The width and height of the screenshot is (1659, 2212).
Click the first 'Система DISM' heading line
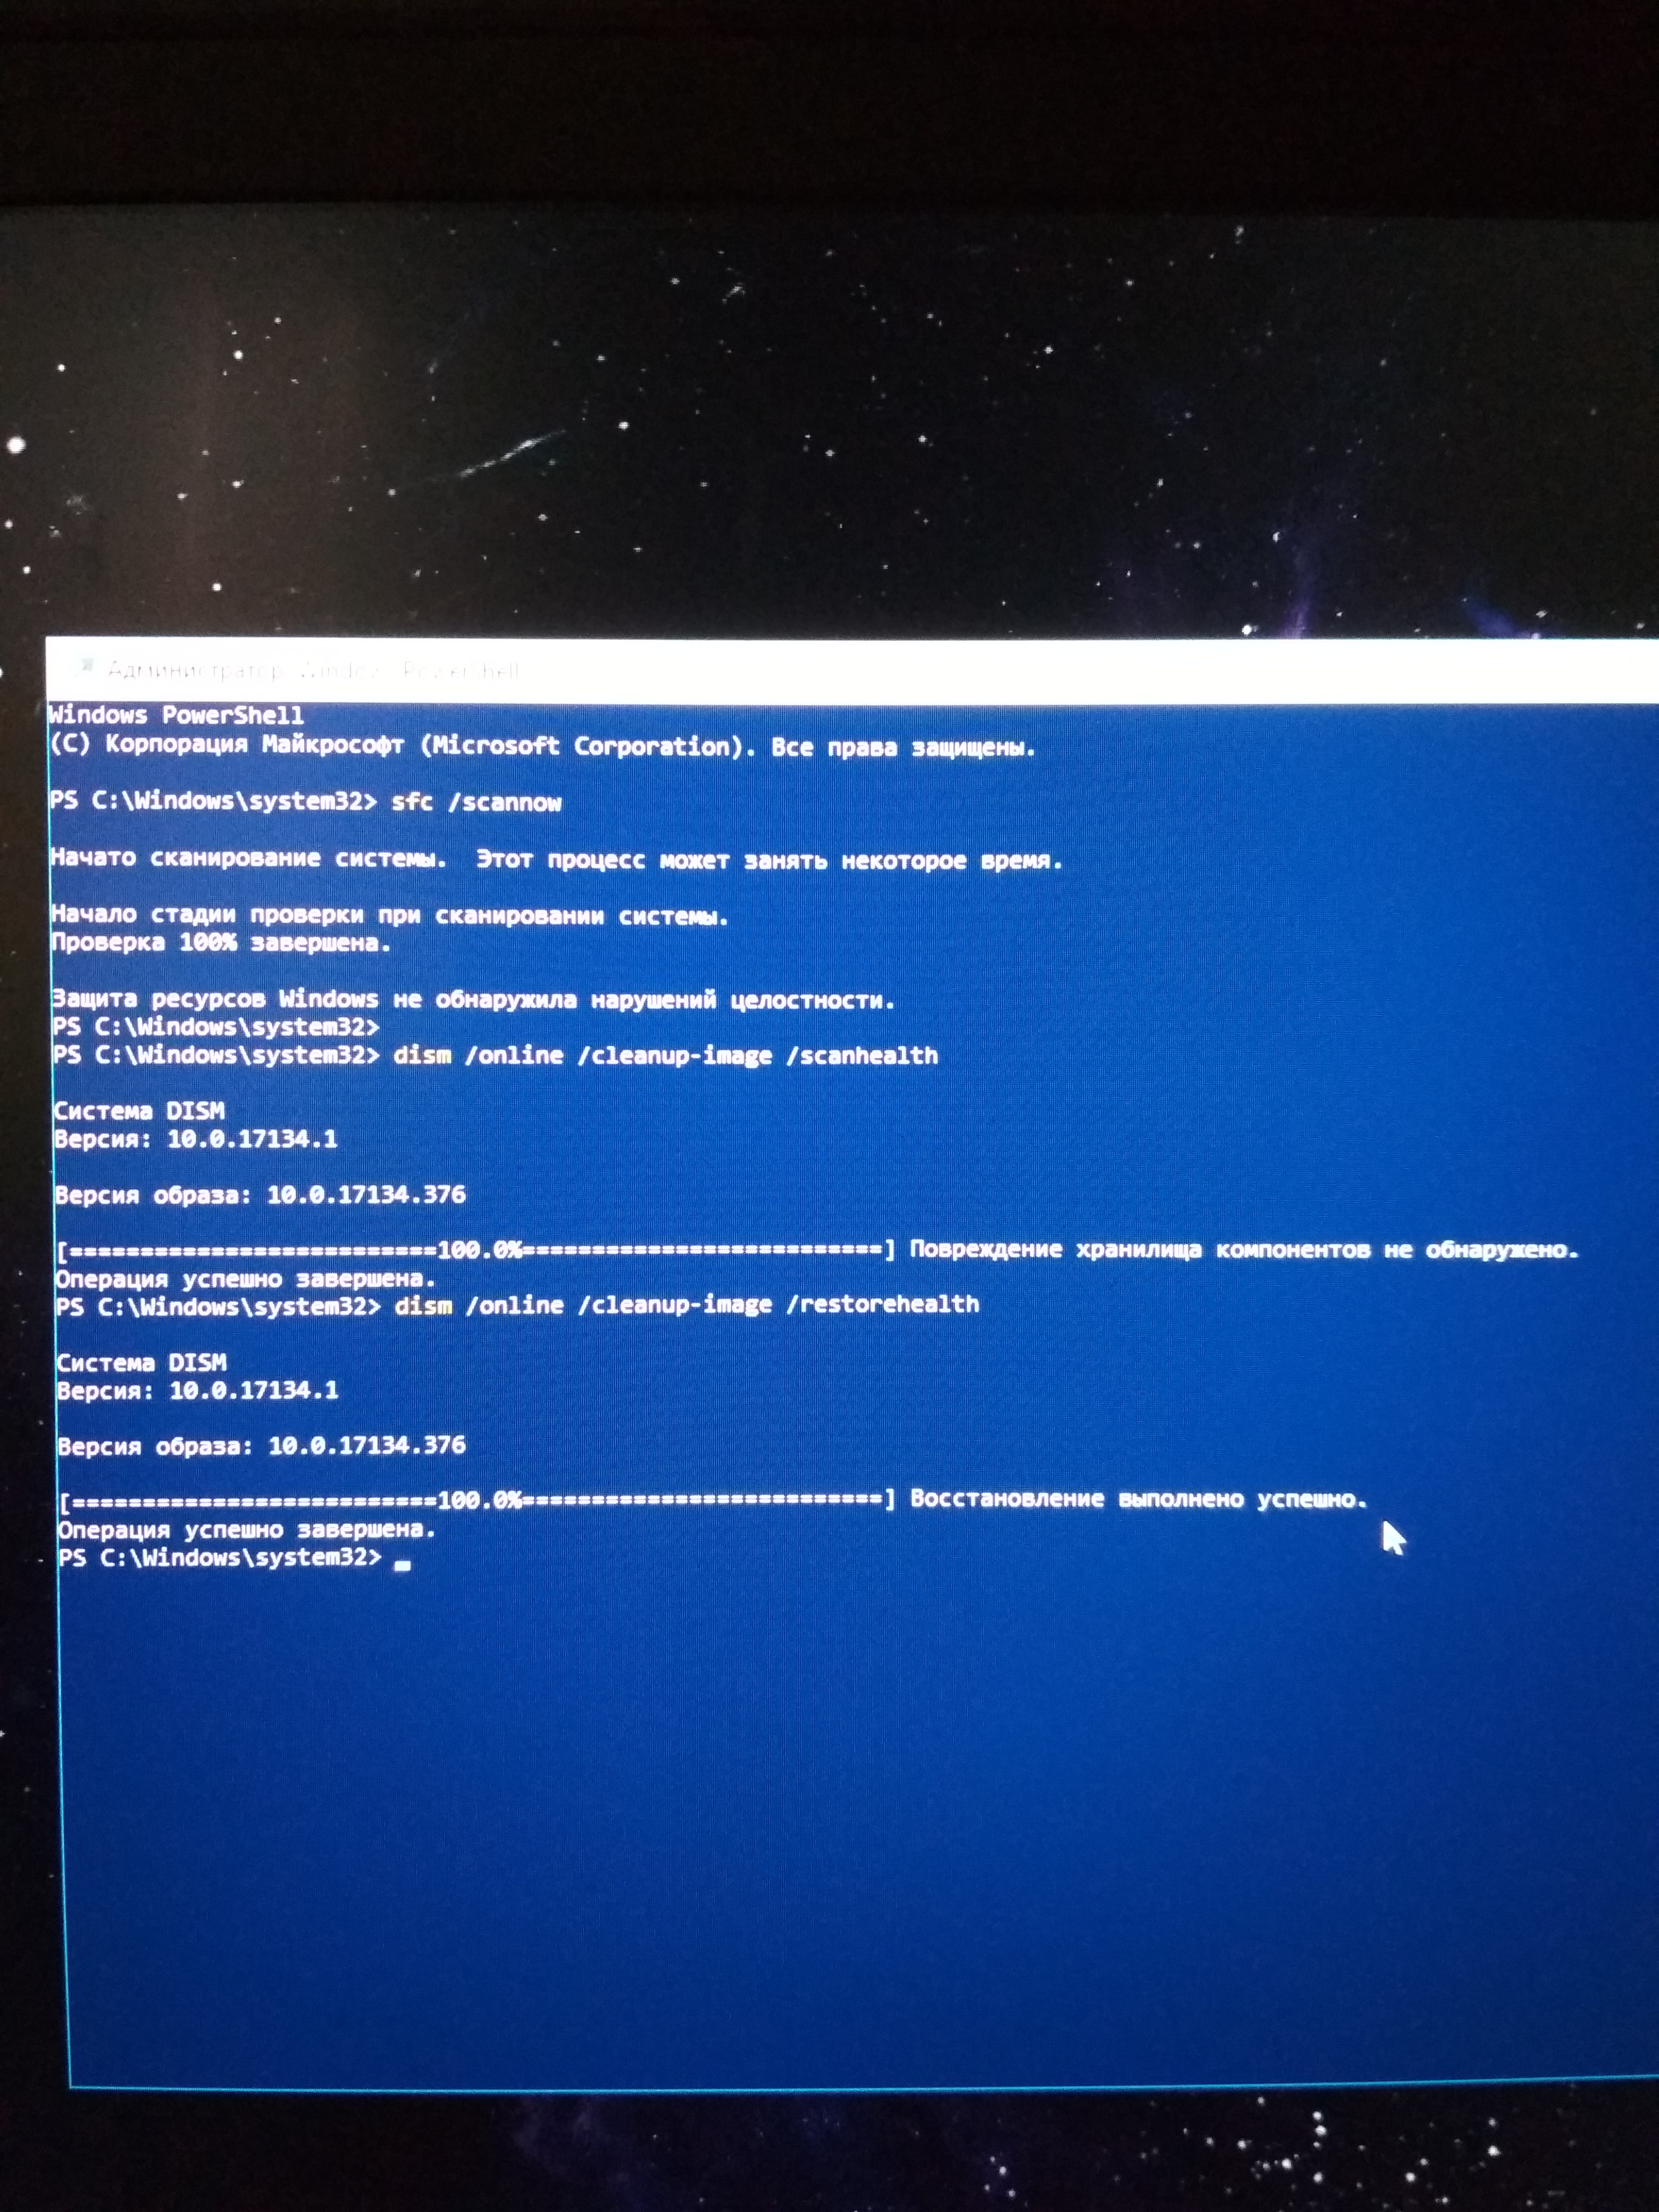[139, 1111]
